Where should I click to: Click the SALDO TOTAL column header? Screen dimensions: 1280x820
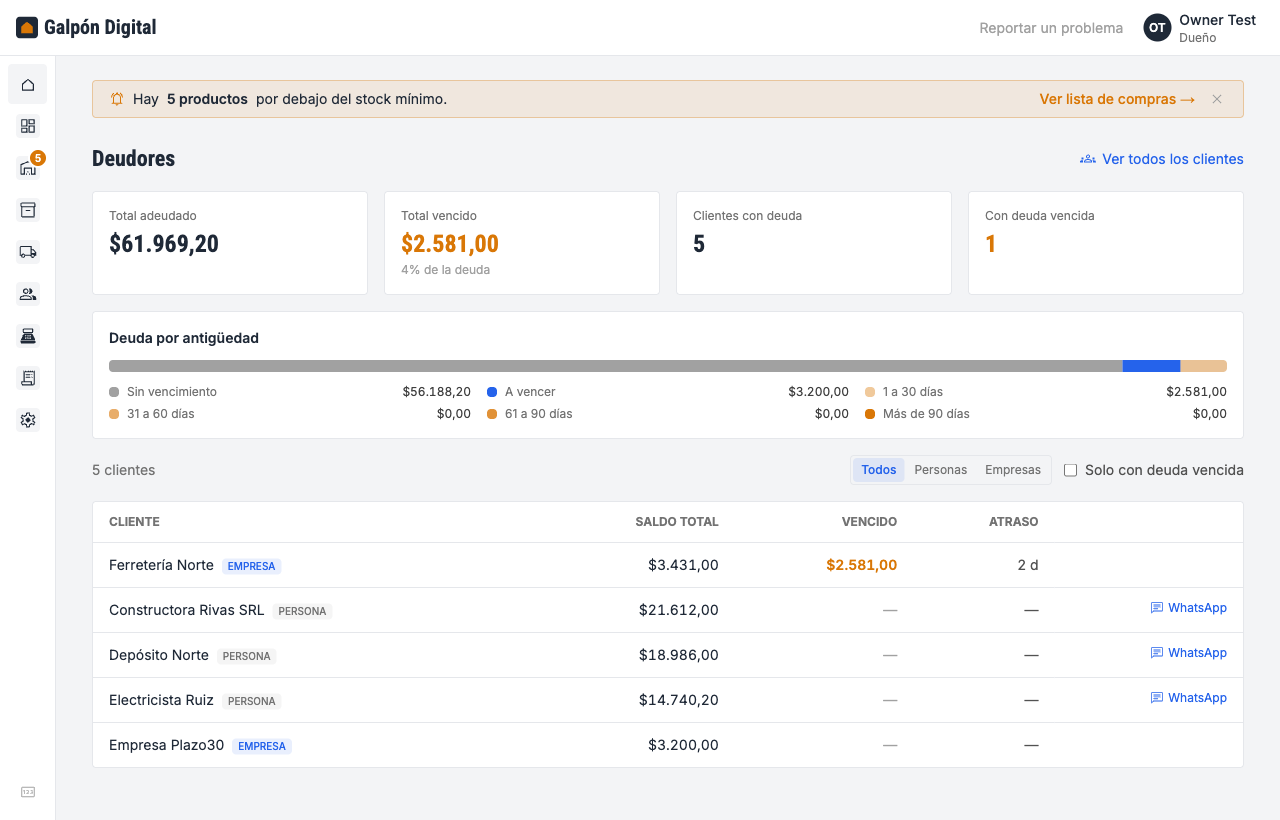[x=677, y=522]
